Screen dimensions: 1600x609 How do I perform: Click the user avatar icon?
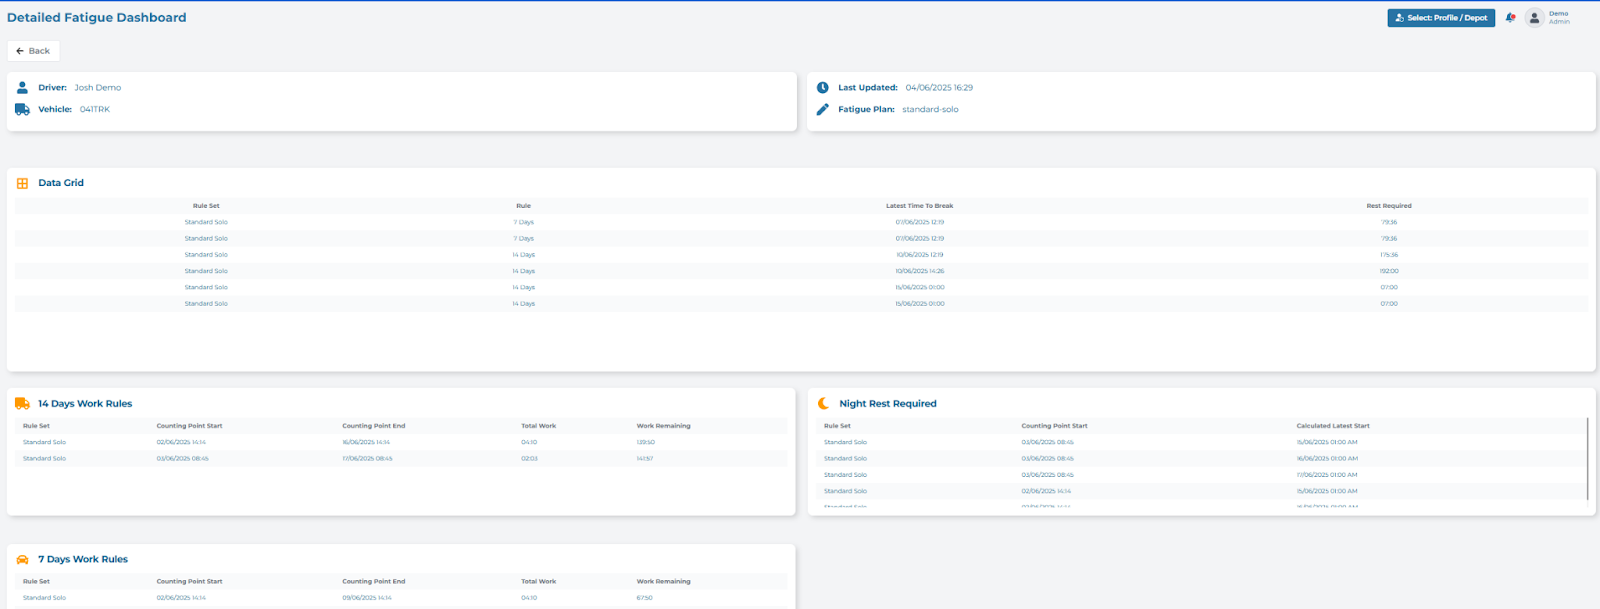click(x=1535, y=18)
